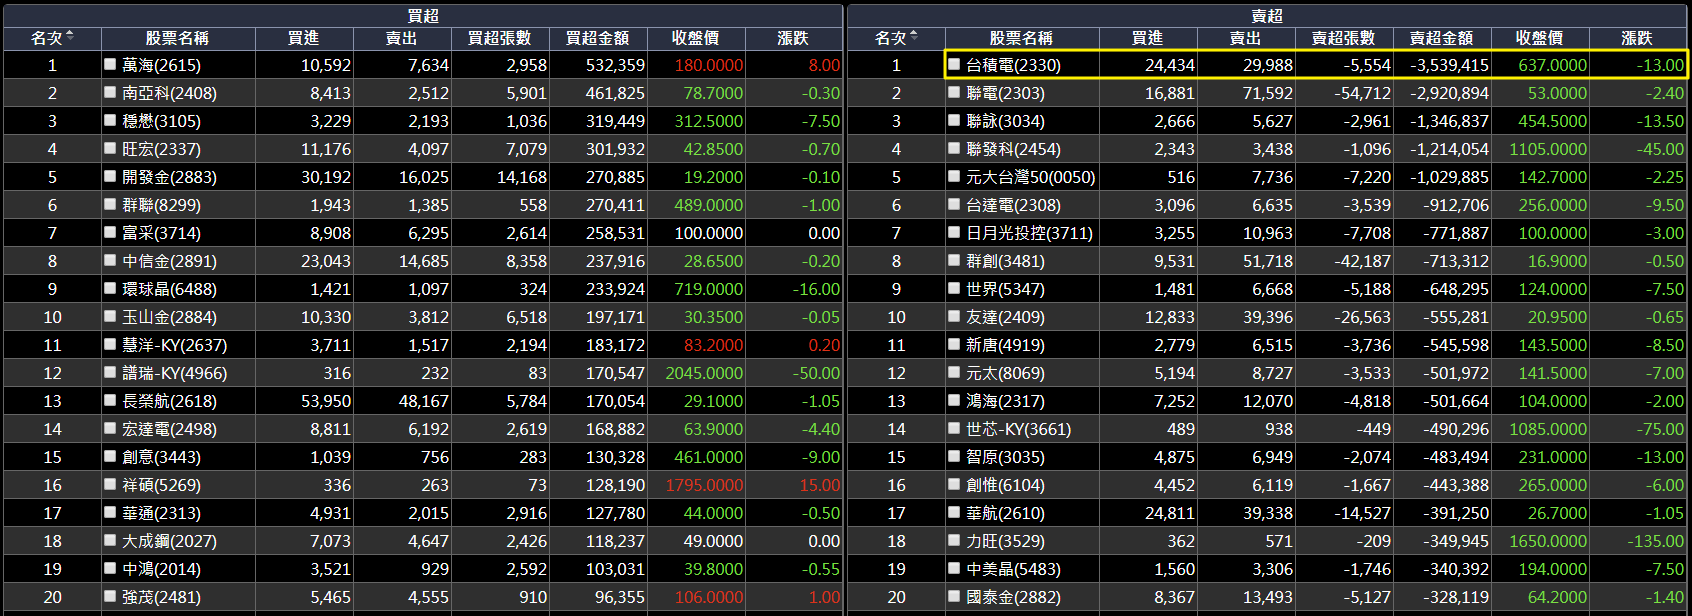1692x616 pixels.
Task: Tick the 富采(3714) checkbox
Action: (x=110, y=232)
